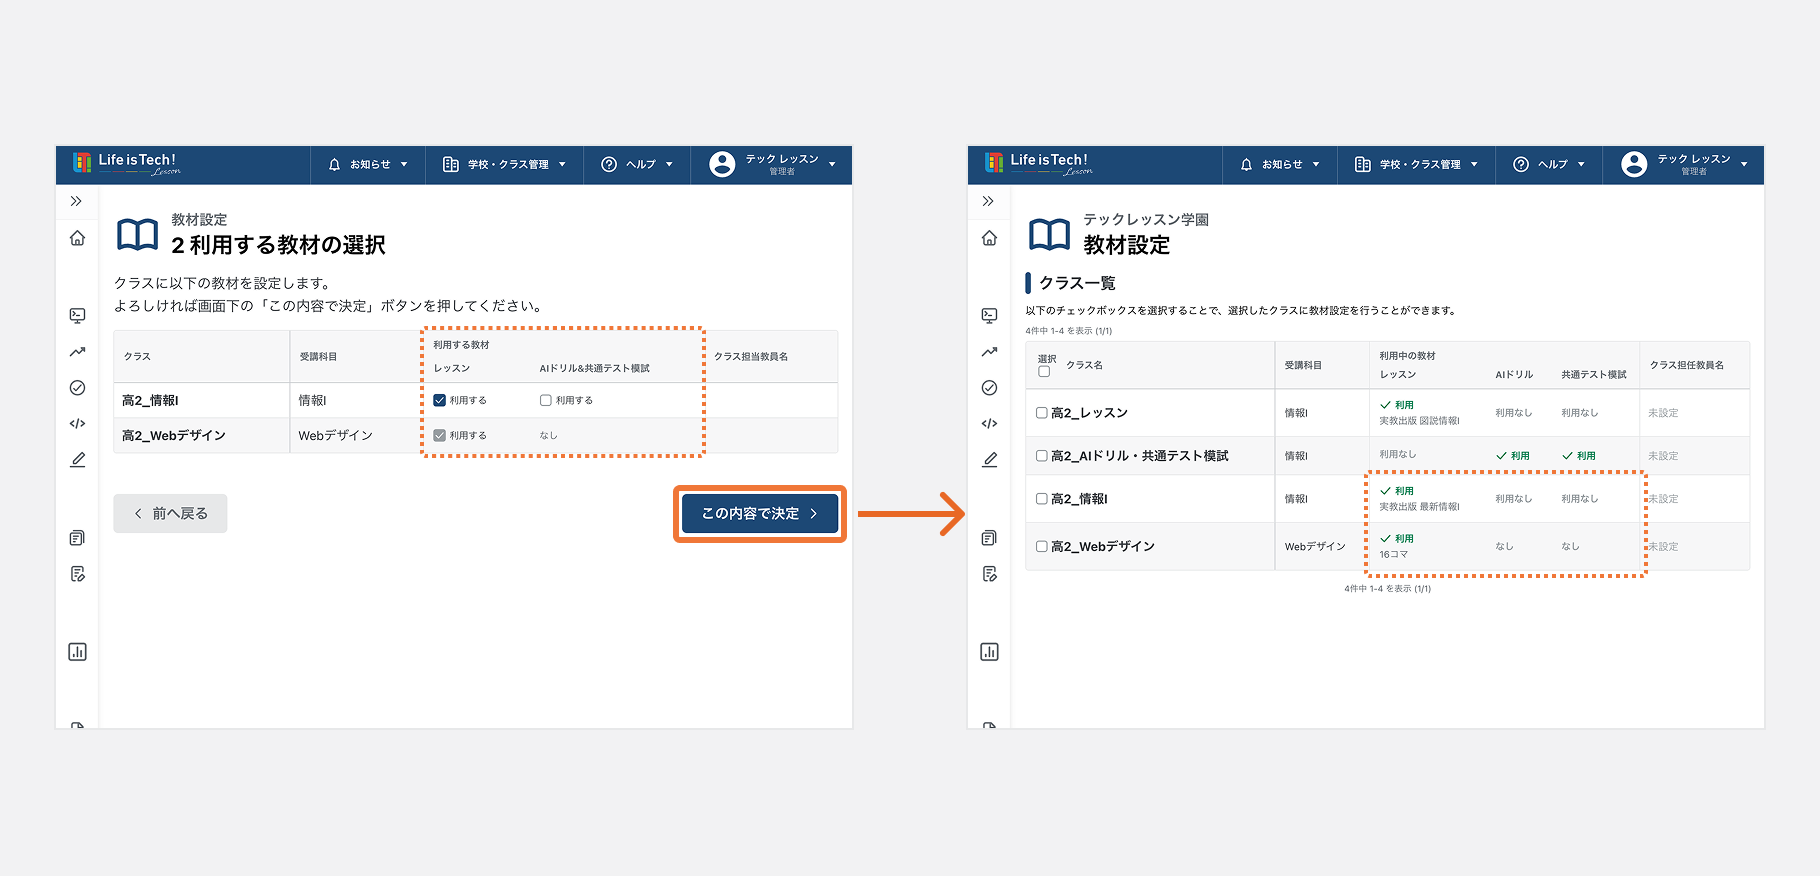Toggle the select-all checkbox under 選択 header
The height and width of the screenshot is (876, 1820).
[x=1044, y=372]
